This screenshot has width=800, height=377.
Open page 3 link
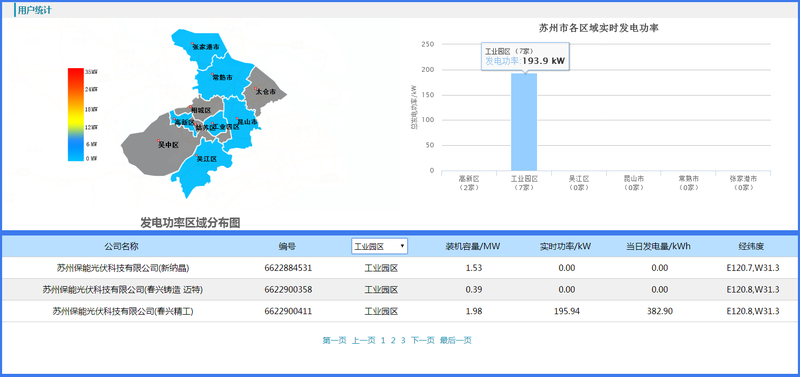tap(403, 340)
